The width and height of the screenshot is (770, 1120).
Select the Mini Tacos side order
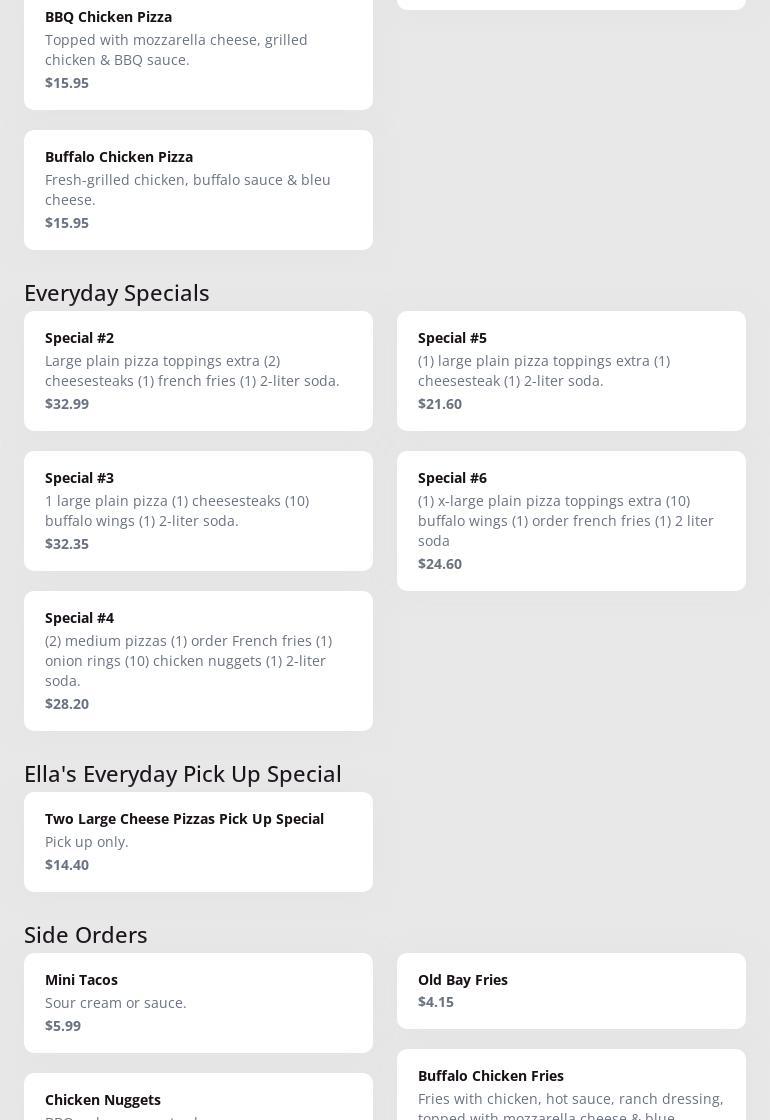coord(198,1002)
